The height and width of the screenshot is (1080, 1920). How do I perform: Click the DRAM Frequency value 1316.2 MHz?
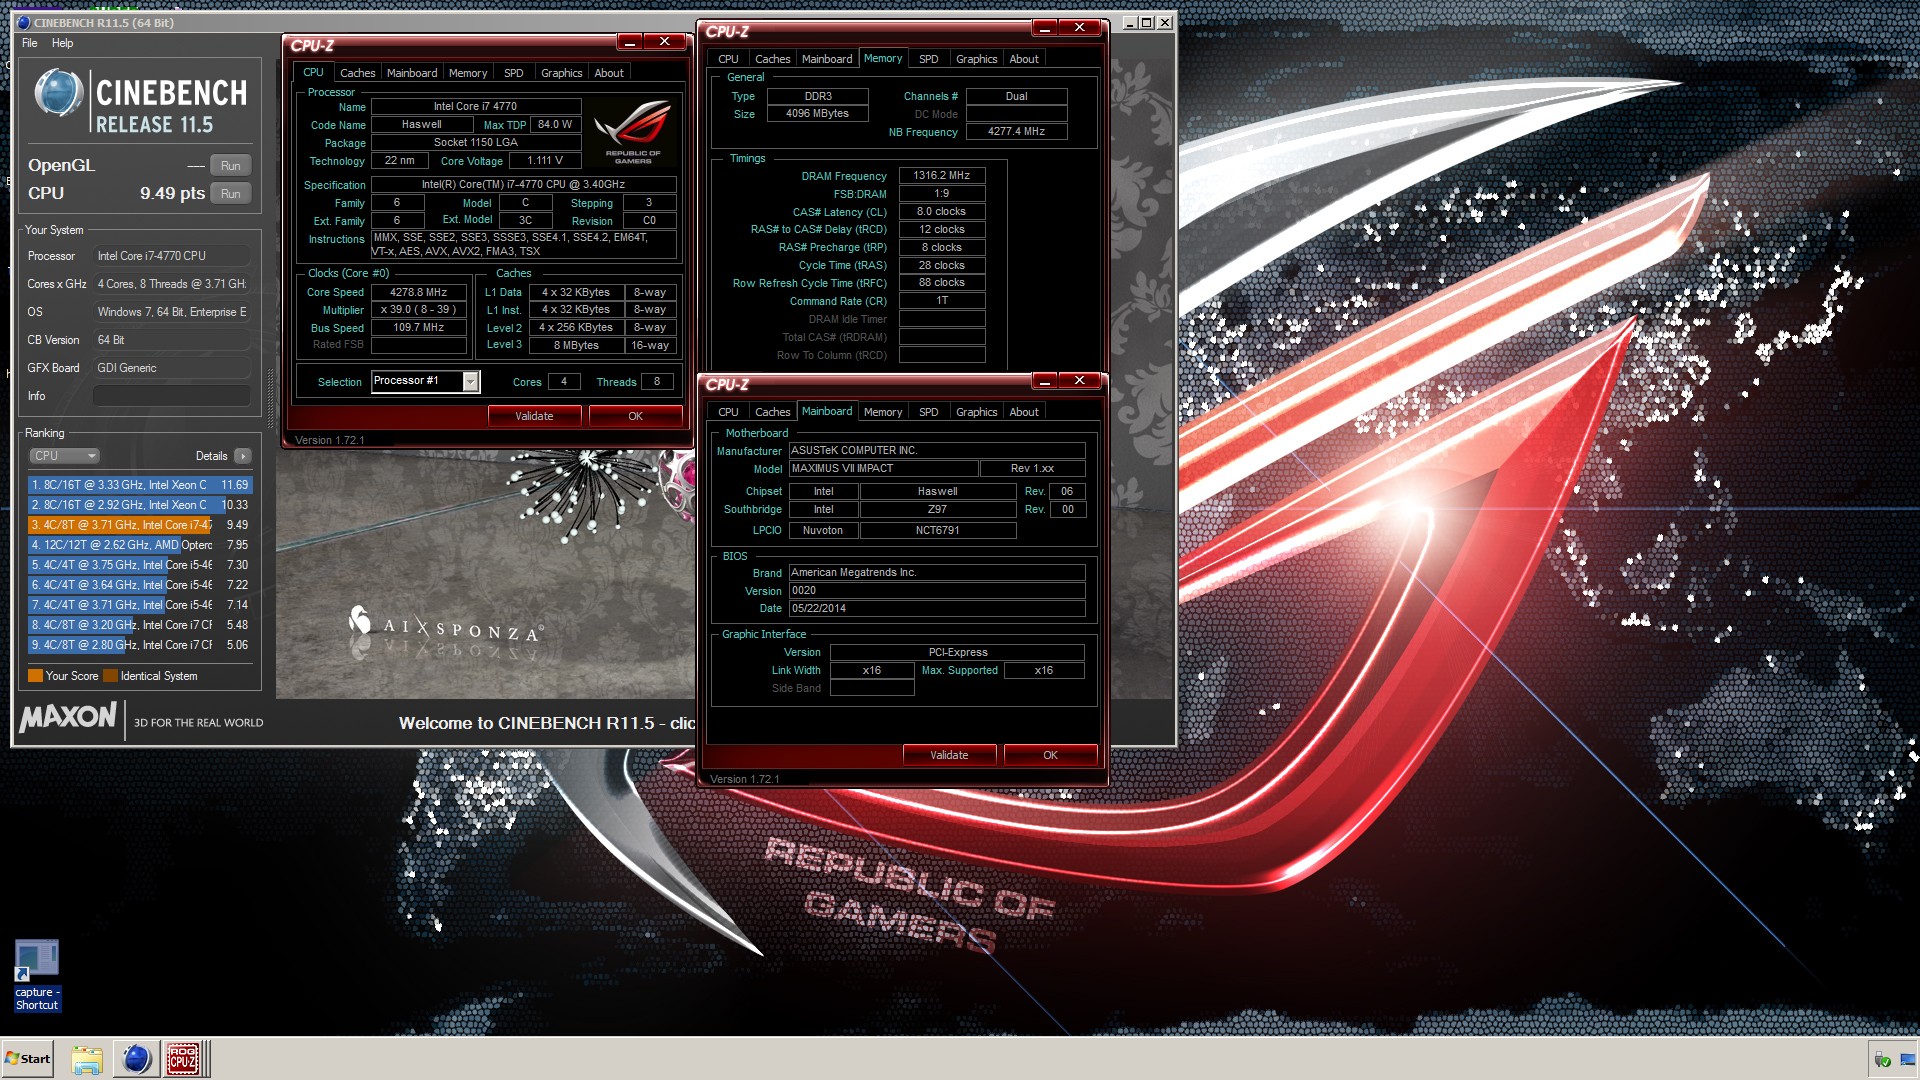point(941,175)
